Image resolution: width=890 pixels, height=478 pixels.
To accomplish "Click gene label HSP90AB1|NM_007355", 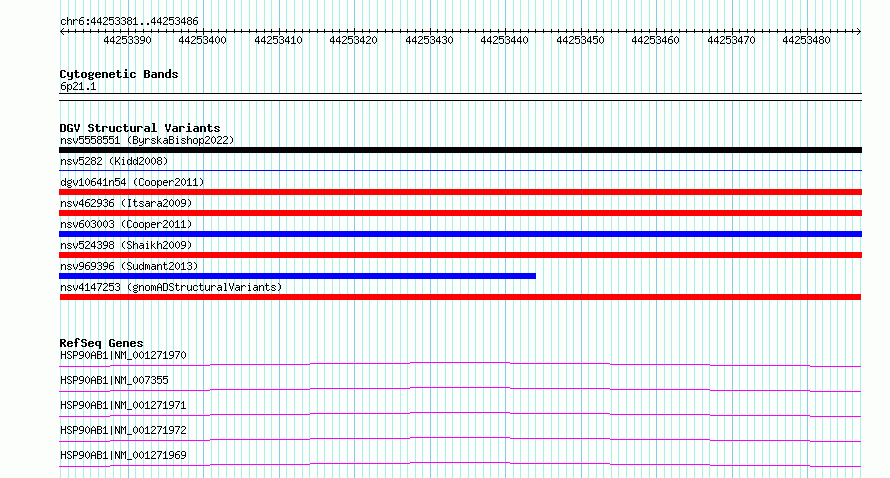I will 114,380.
